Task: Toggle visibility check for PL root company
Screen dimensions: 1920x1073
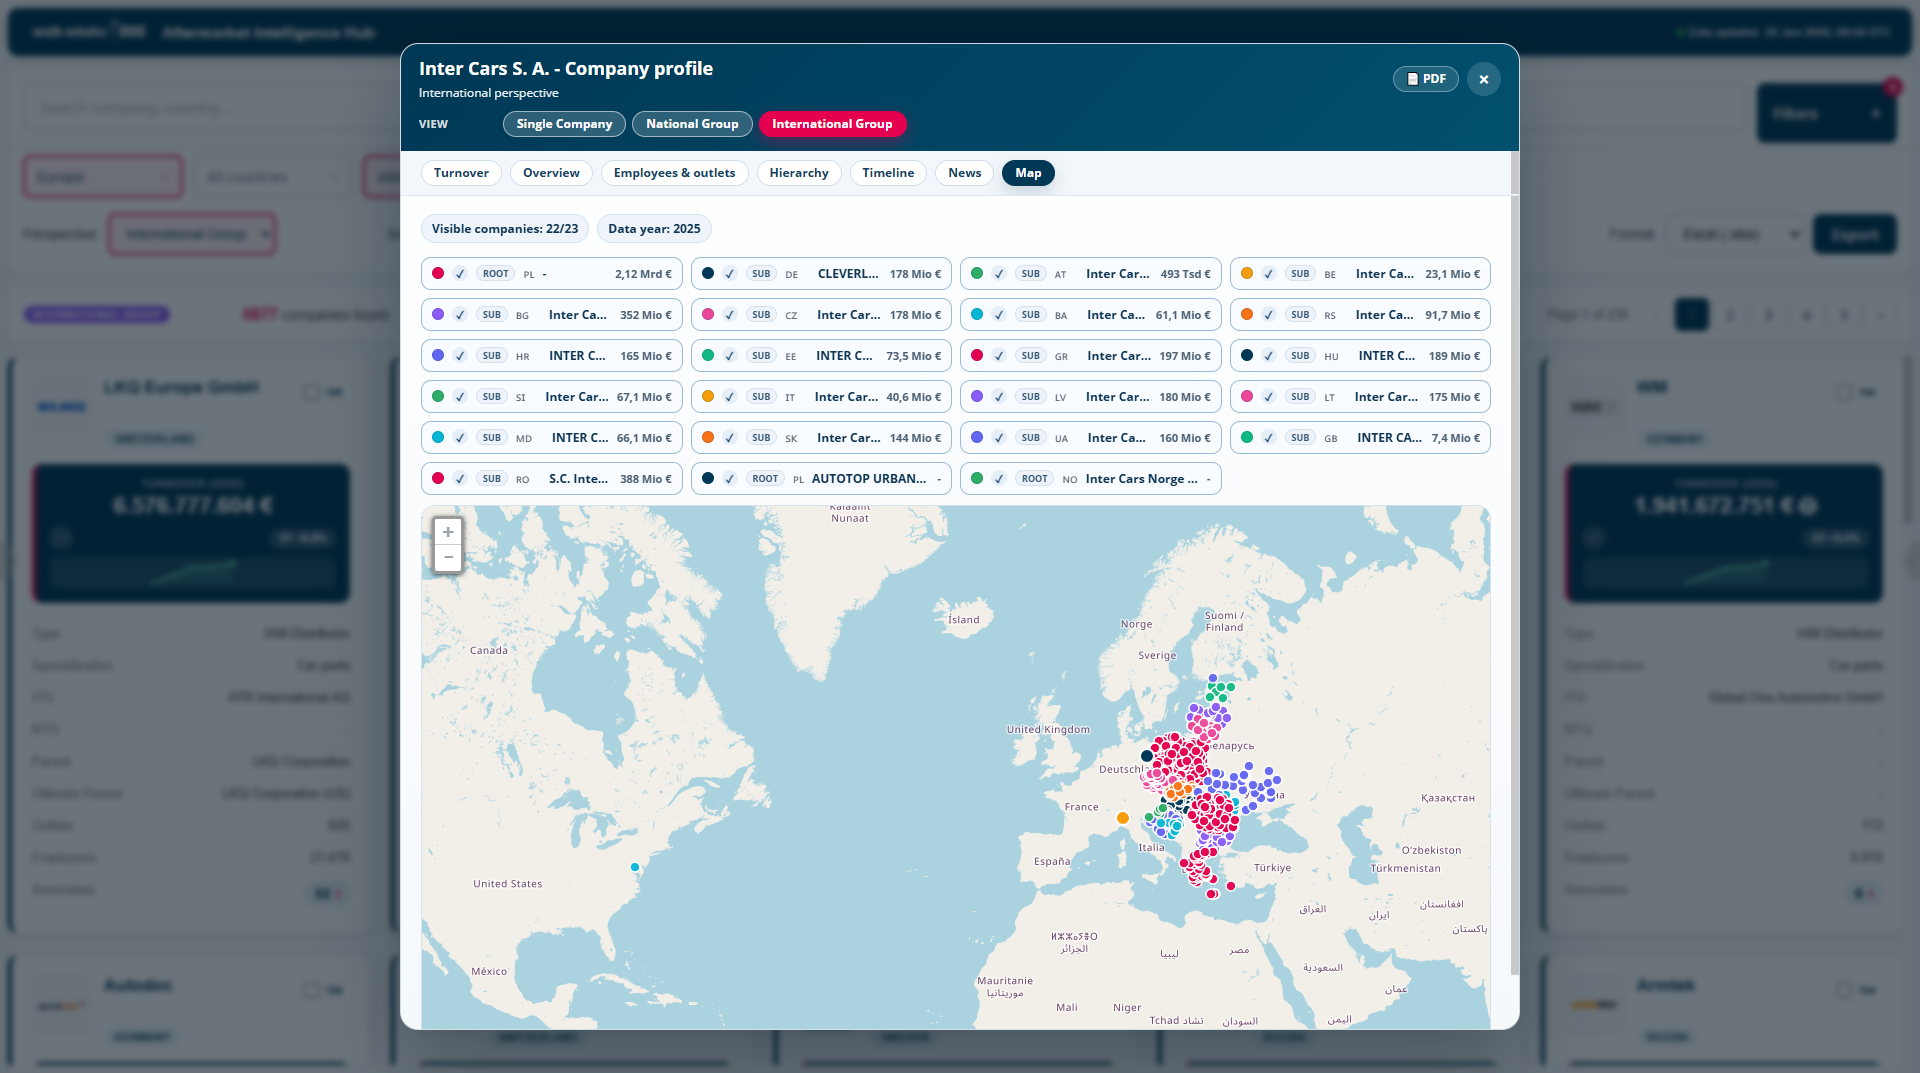Action: point(460,274)
